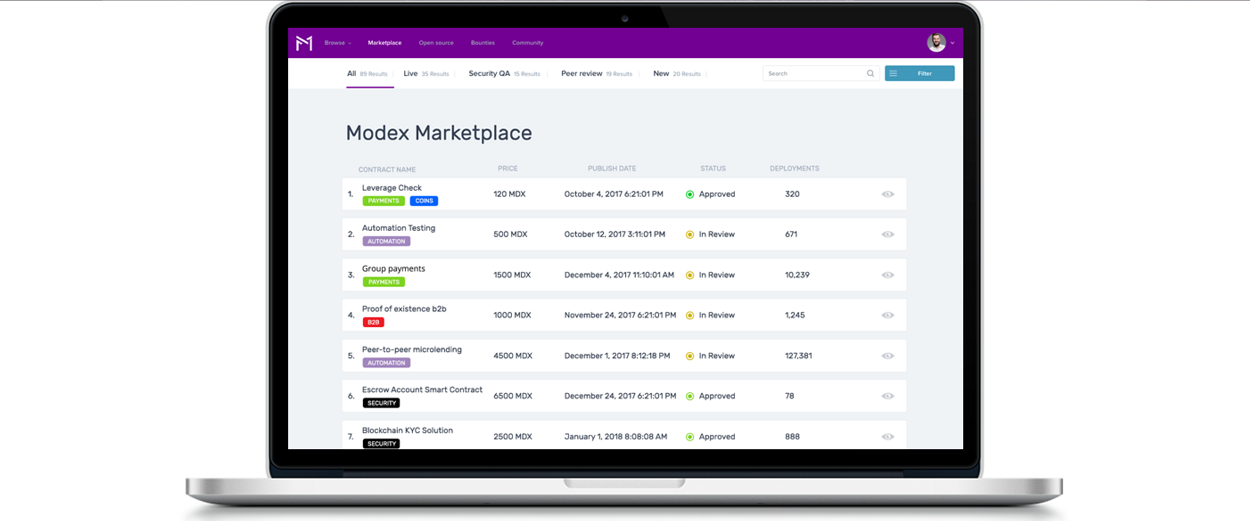Switch to the Live tab
1250x521 pixels.
426,73
